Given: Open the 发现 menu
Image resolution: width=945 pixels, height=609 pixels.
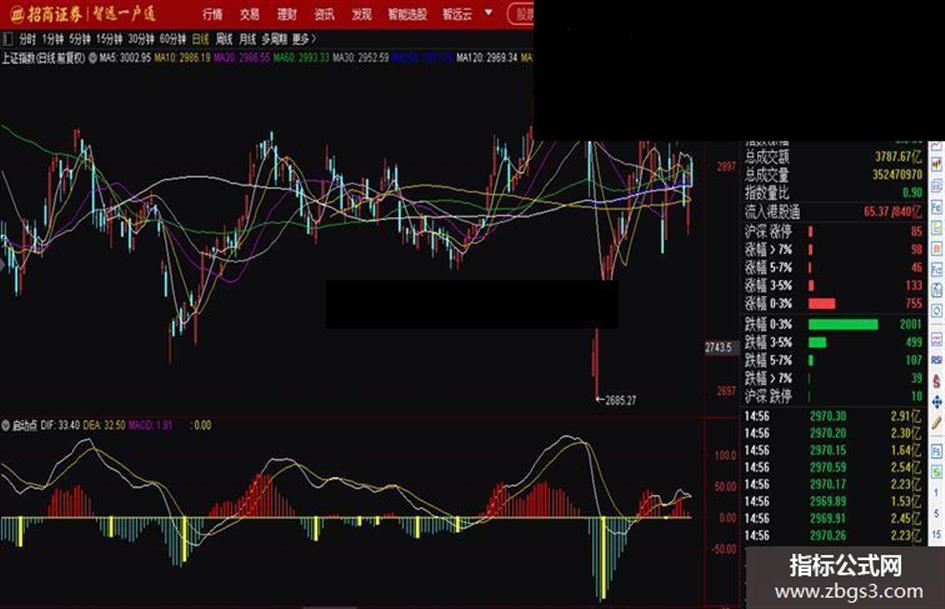Looking at the screenshot, I should pyautogui.click(x=362, y=14).
